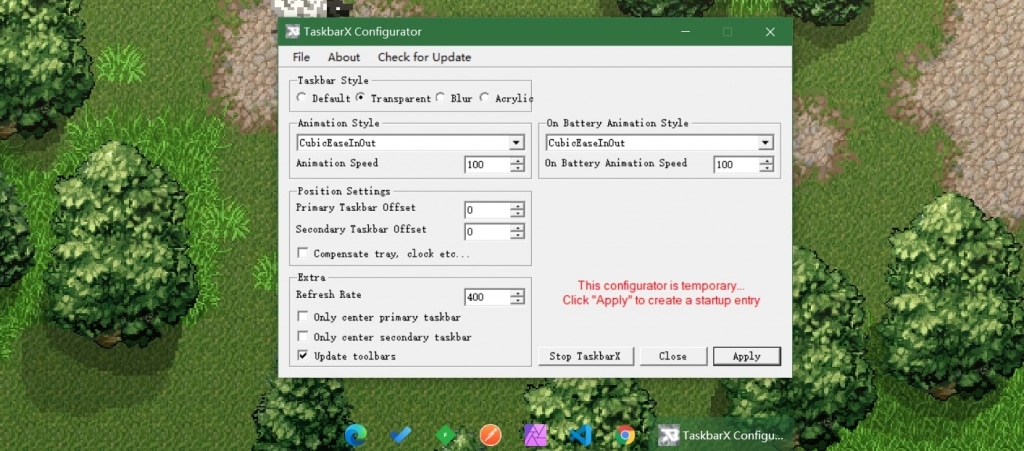The width and height of the screenshot is (1024, 451).
Task: Expand the Animation Style dropdown
Action: pos(517,143)
